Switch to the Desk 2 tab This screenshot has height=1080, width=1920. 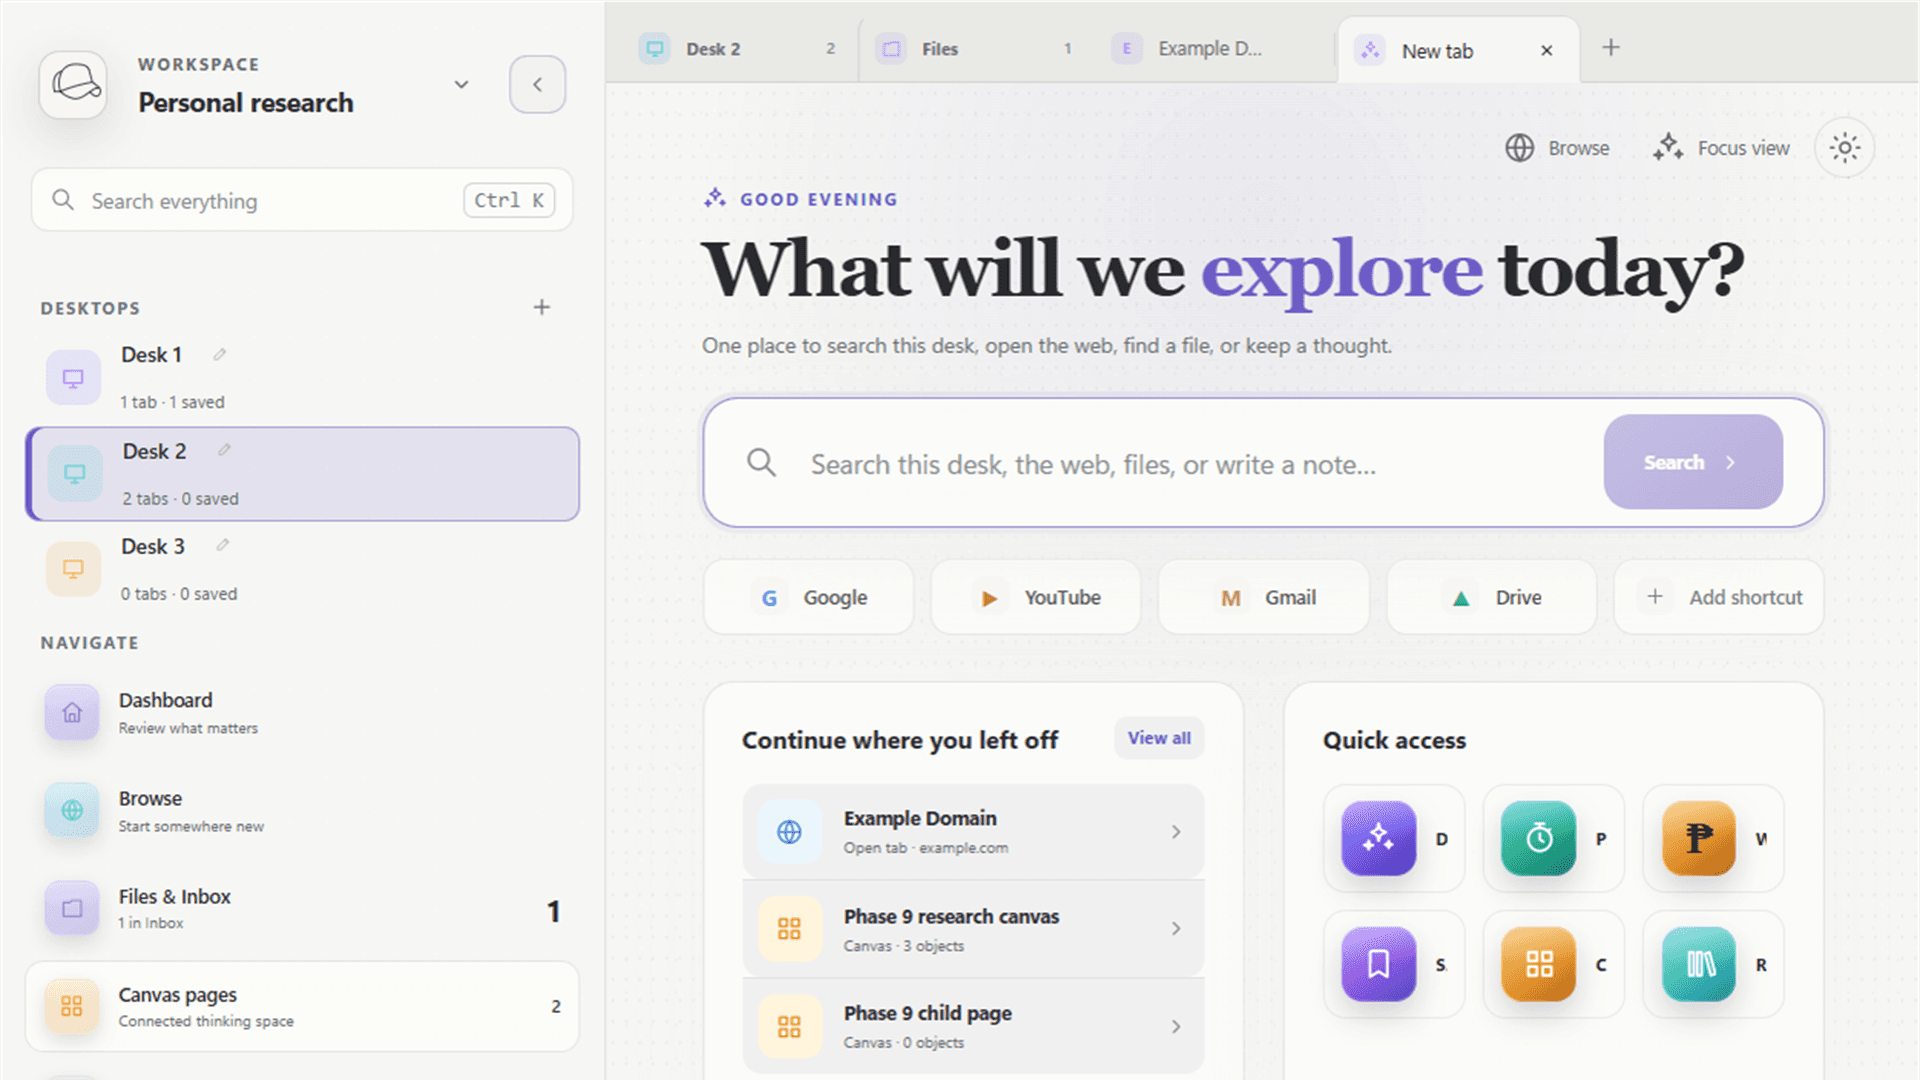point(738,49)
